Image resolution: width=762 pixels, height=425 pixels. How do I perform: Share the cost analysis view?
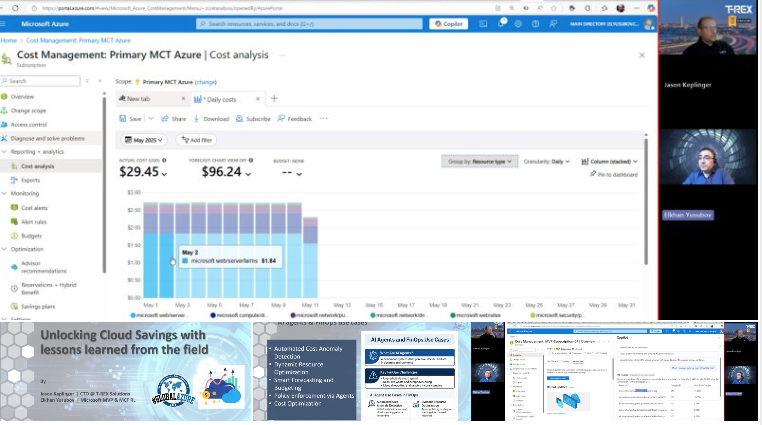point(173,119)
